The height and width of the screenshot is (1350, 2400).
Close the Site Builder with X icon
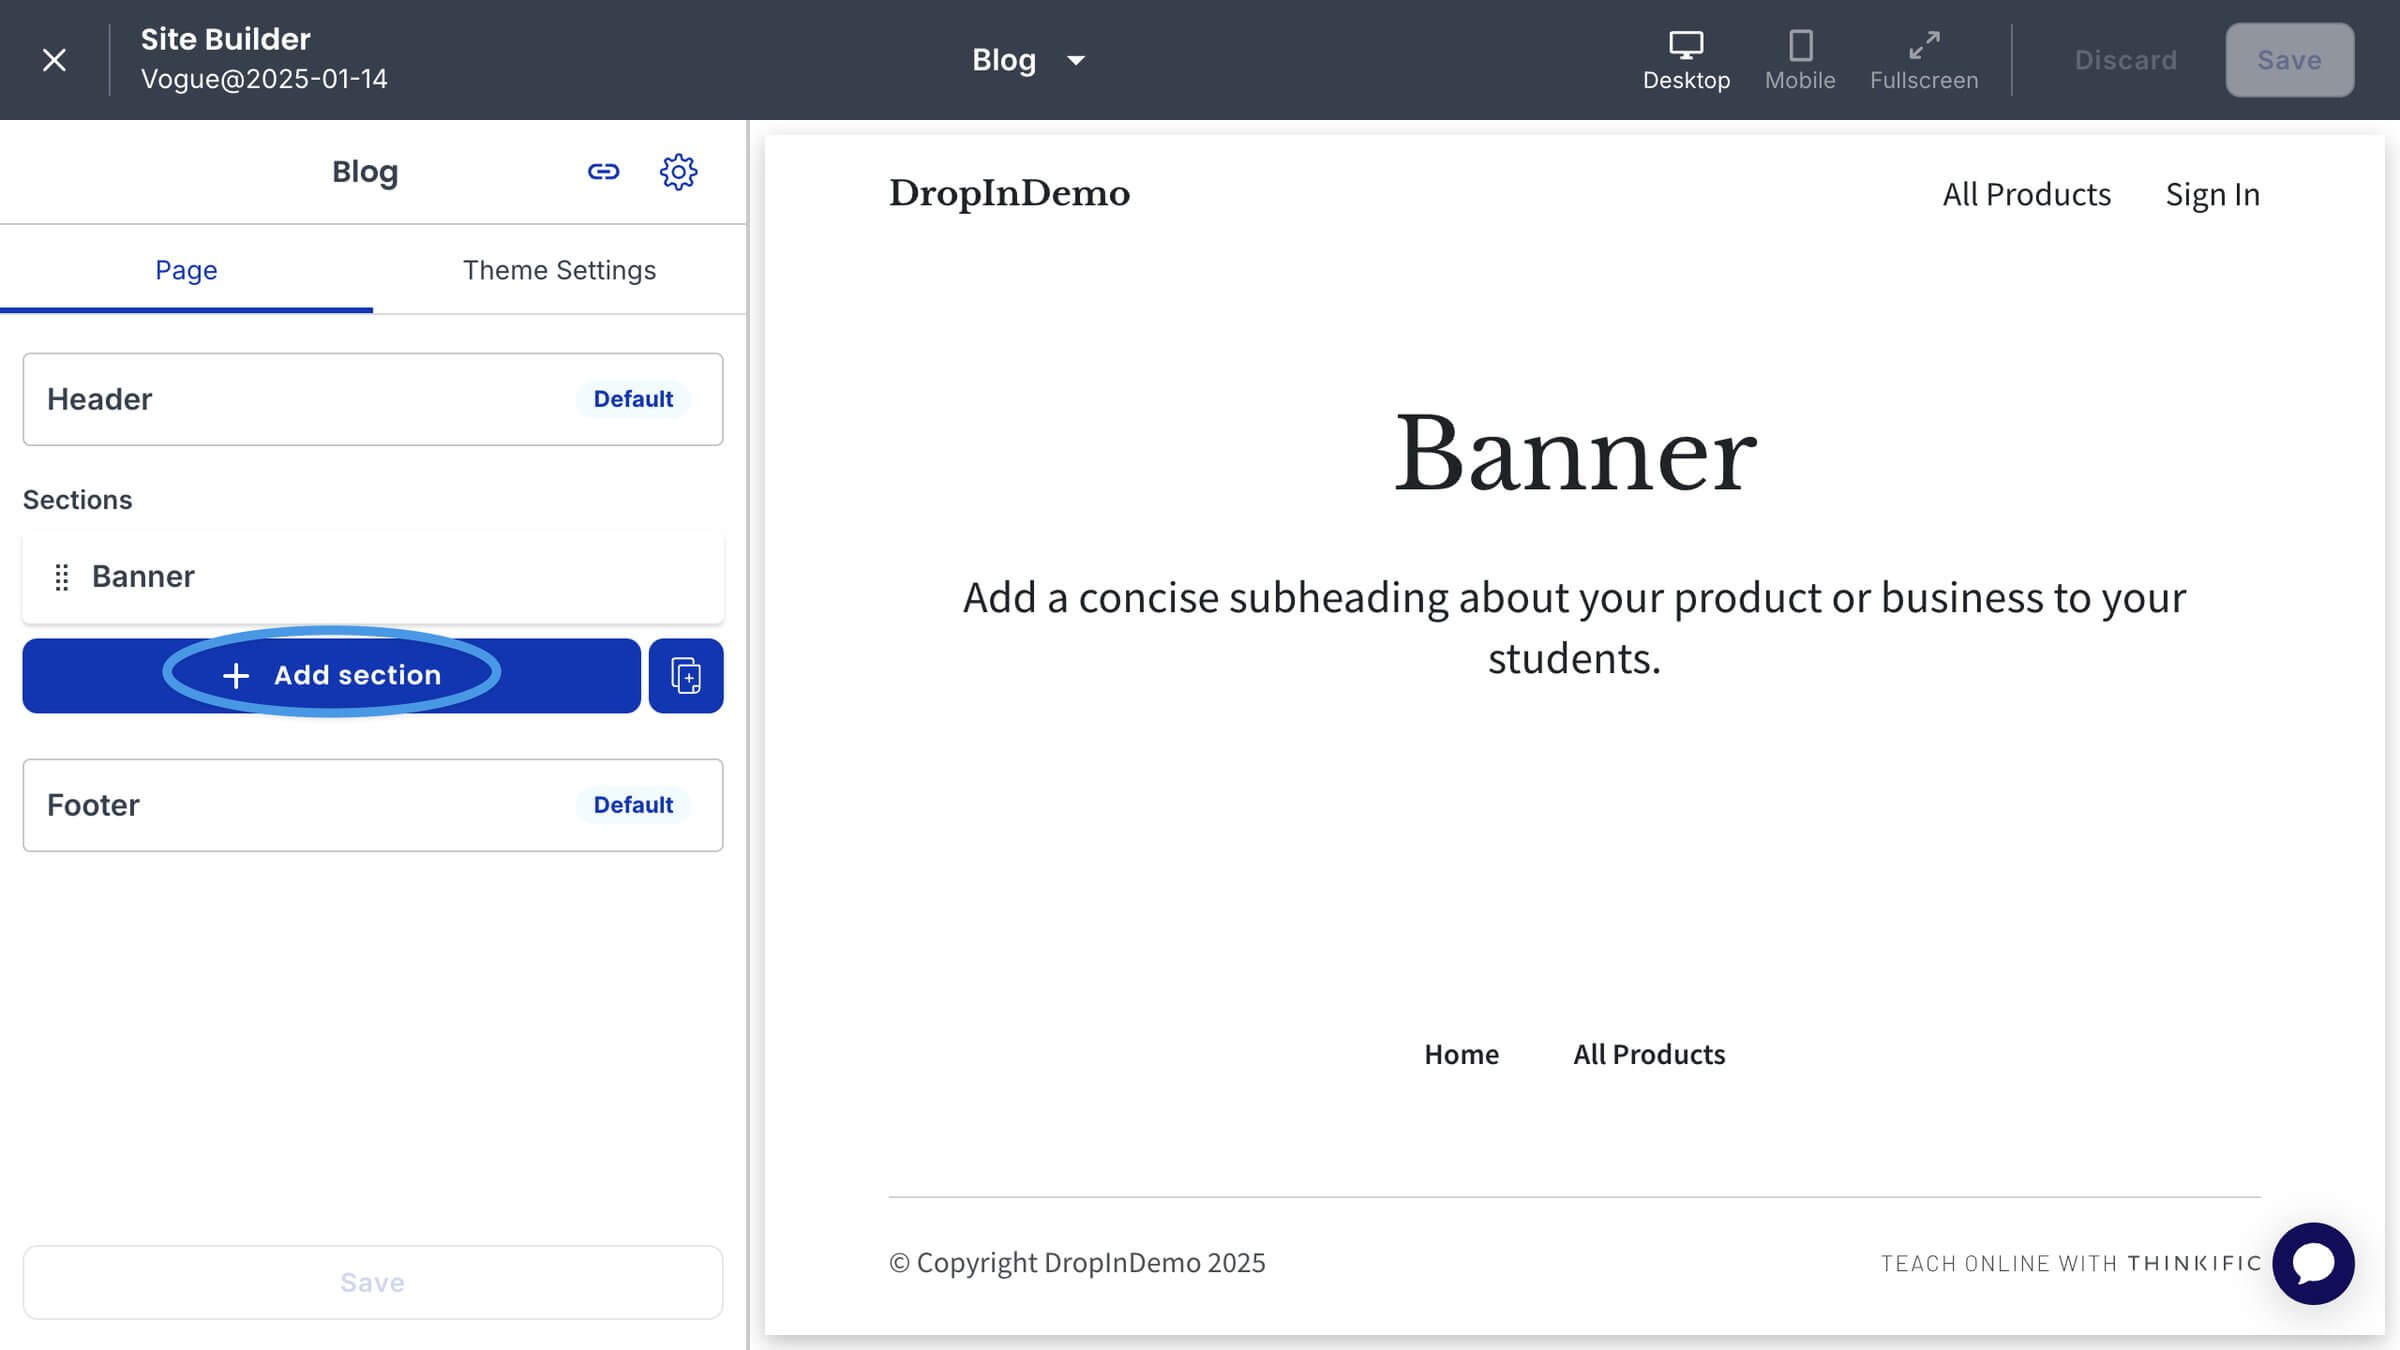click(54, 60)
